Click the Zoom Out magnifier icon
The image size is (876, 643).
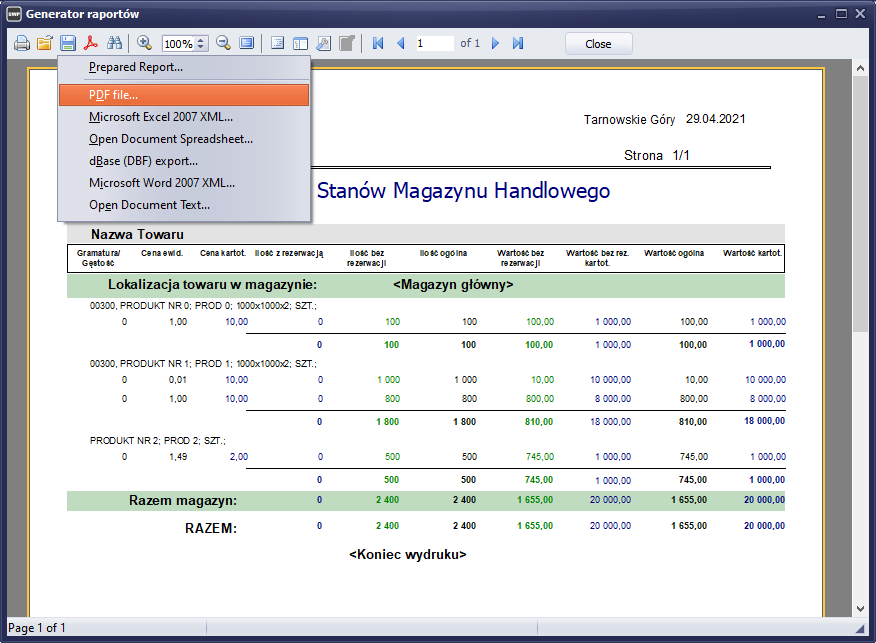(x=223, y=43)
